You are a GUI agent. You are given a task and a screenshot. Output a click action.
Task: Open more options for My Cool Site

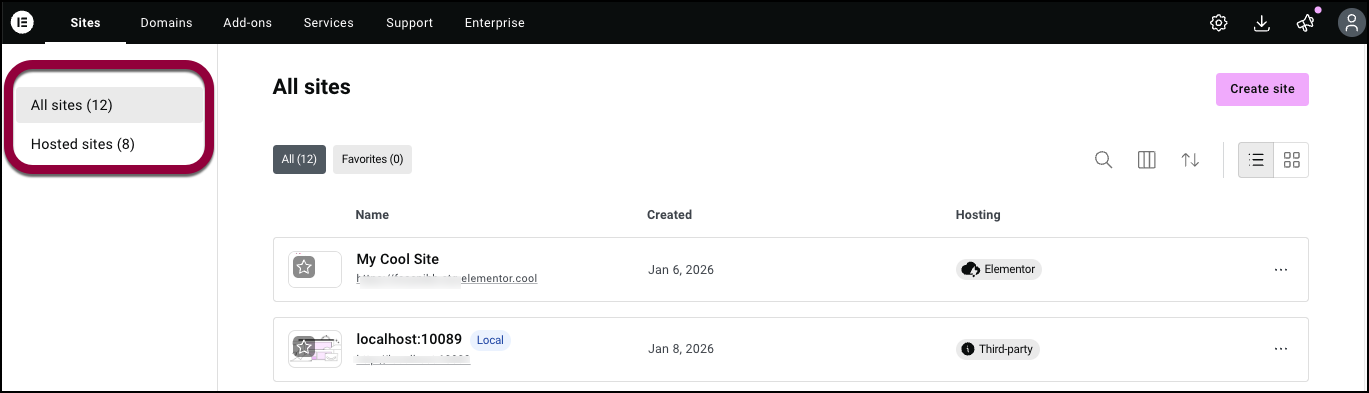point(1280,269)
